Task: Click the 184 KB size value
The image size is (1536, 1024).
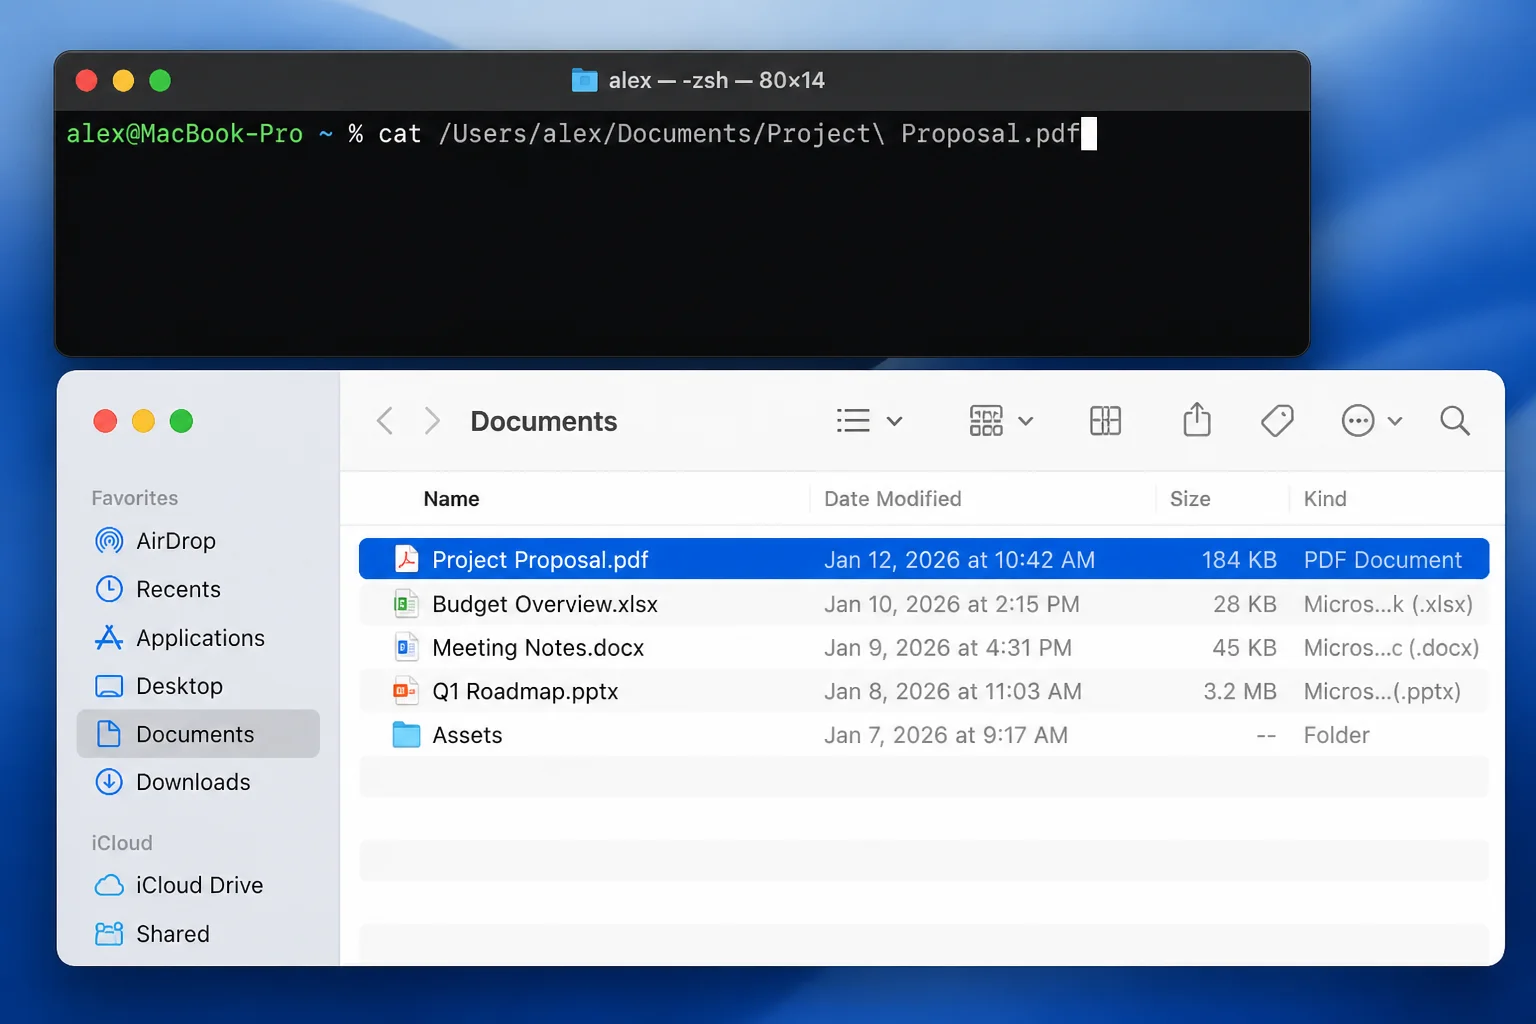Action: (1239, 560)
